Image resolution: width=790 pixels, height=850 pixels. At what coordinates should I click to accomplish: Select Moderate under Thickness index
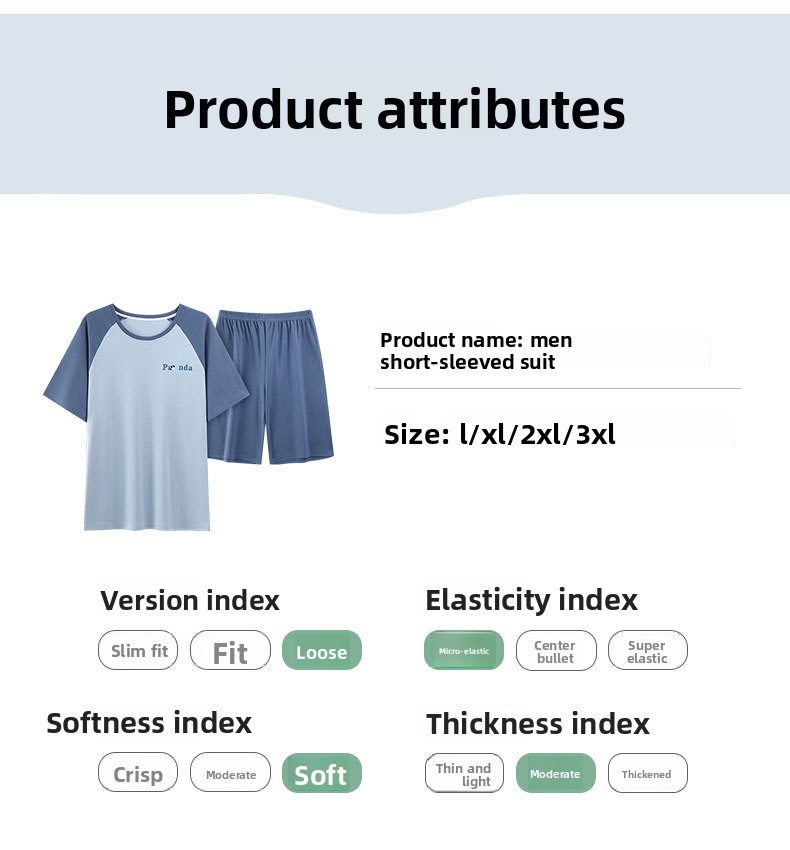(x=556, y=773)
